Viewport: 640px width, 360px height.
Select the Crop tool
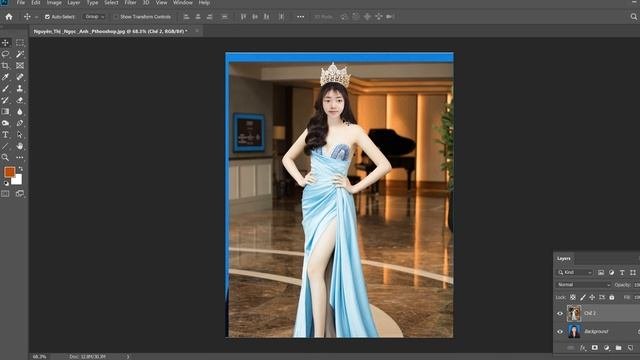tap(5, 65)
